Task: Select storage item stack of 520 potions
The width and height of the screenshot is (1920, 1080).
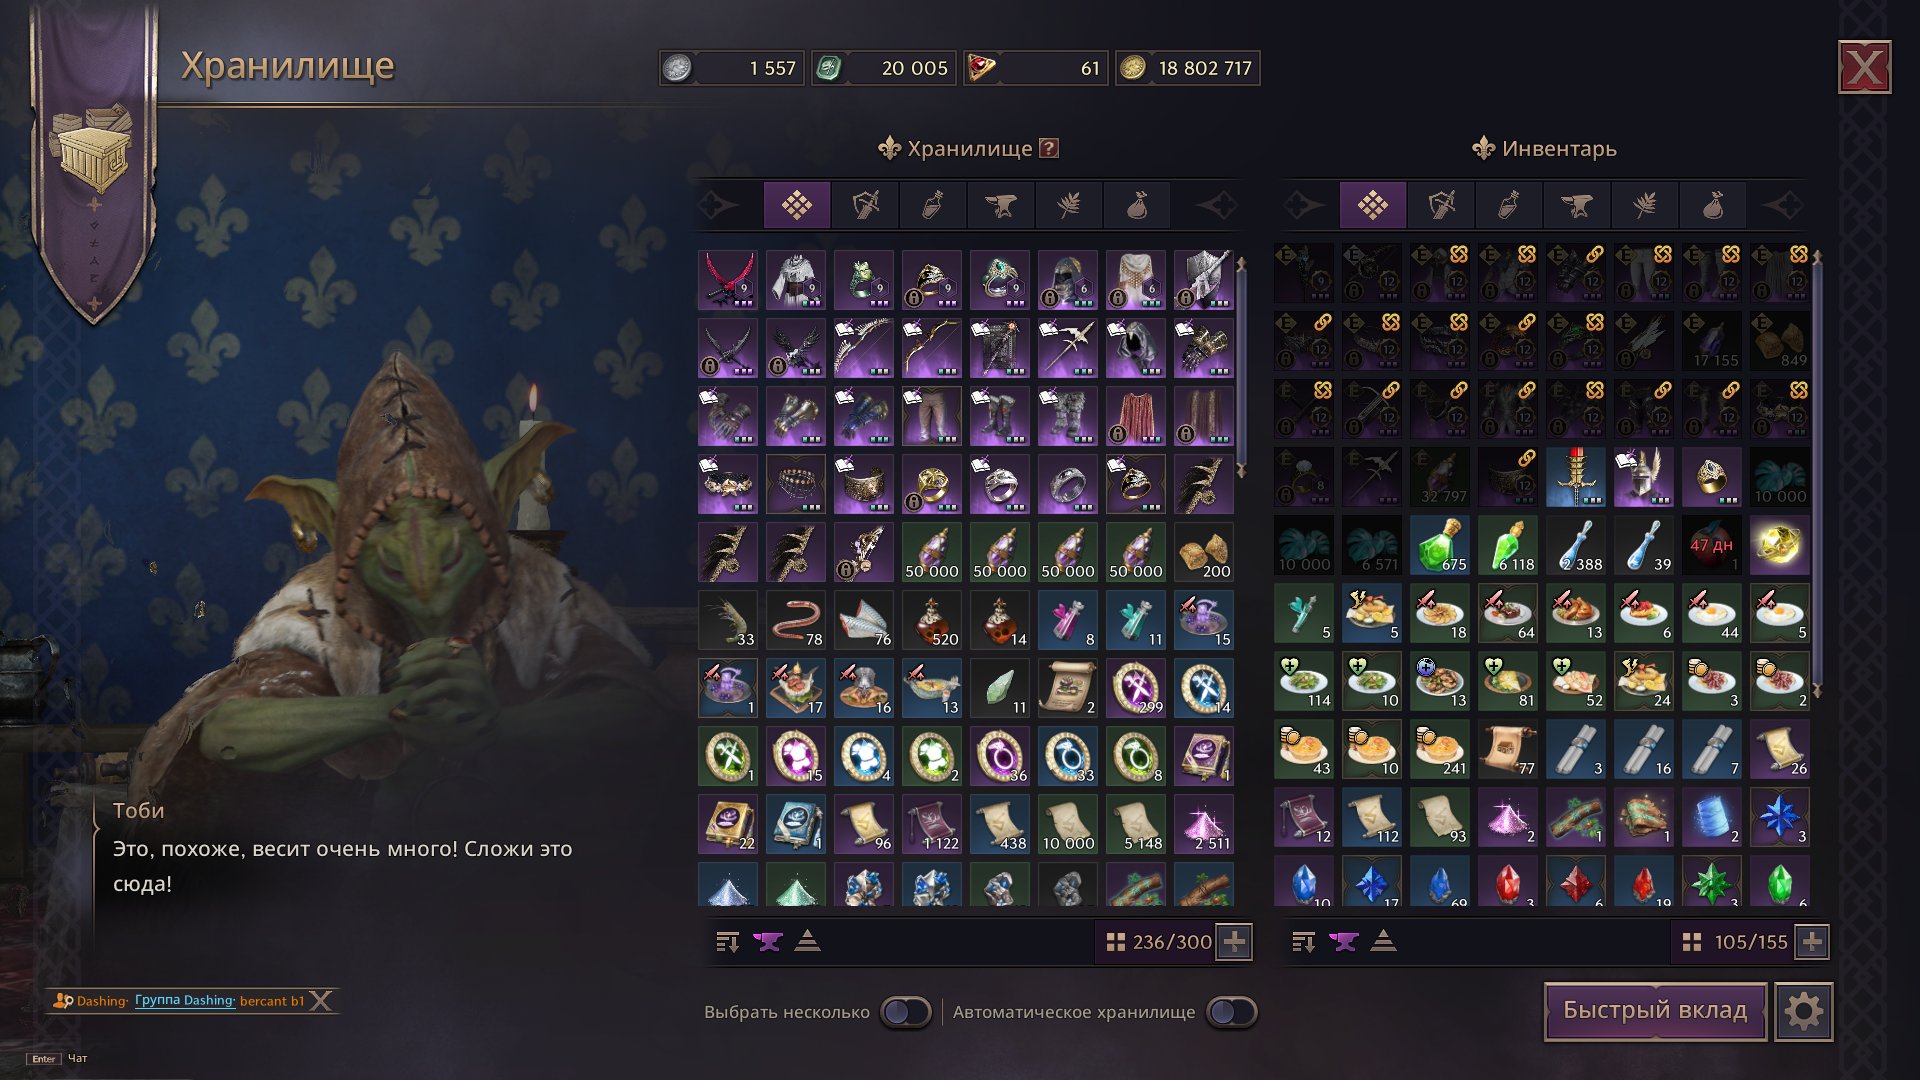Action: [932, 620]
